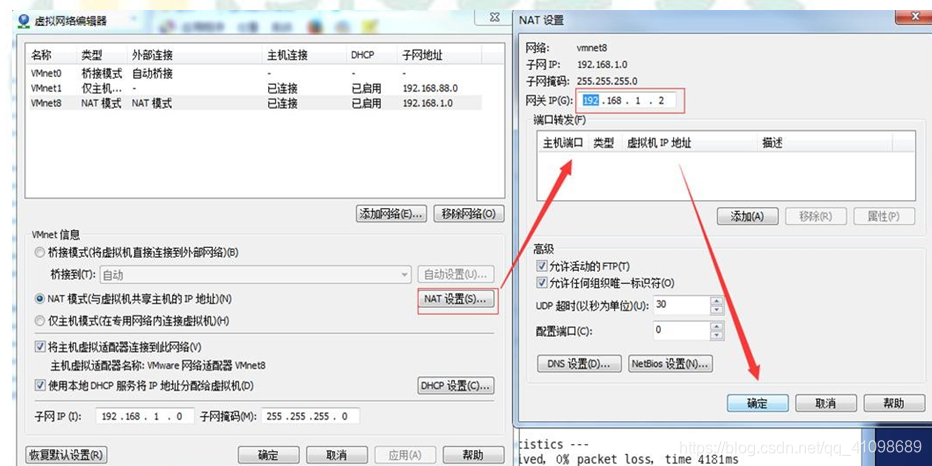The width and height of the screenshot is (932, 466).
Task: Click 移除(R) in NAT settings
Action: (816, 216)
